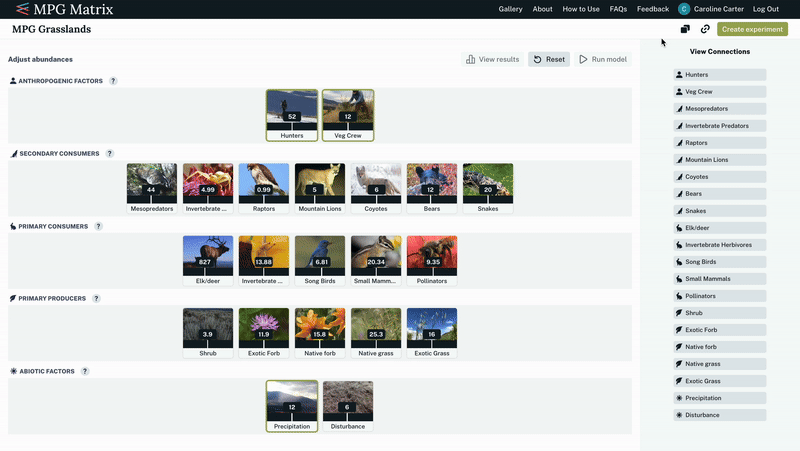Select the Shrub card

pos(208,333)
